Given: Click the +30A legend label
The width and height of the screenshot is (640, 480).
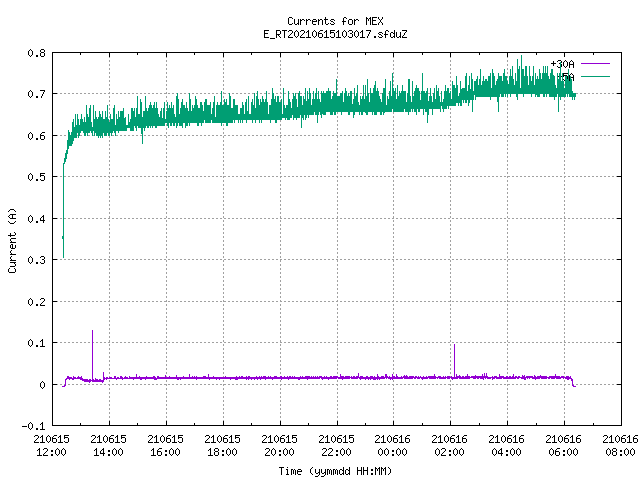Looking at the screenshot, I should click(562, 64).
